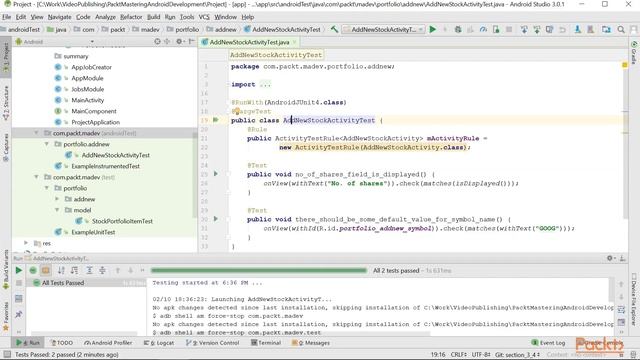Viewport: 640px width, 360px height.
Task: Toggle the Project tool window side button
Action: click(6, 57)
